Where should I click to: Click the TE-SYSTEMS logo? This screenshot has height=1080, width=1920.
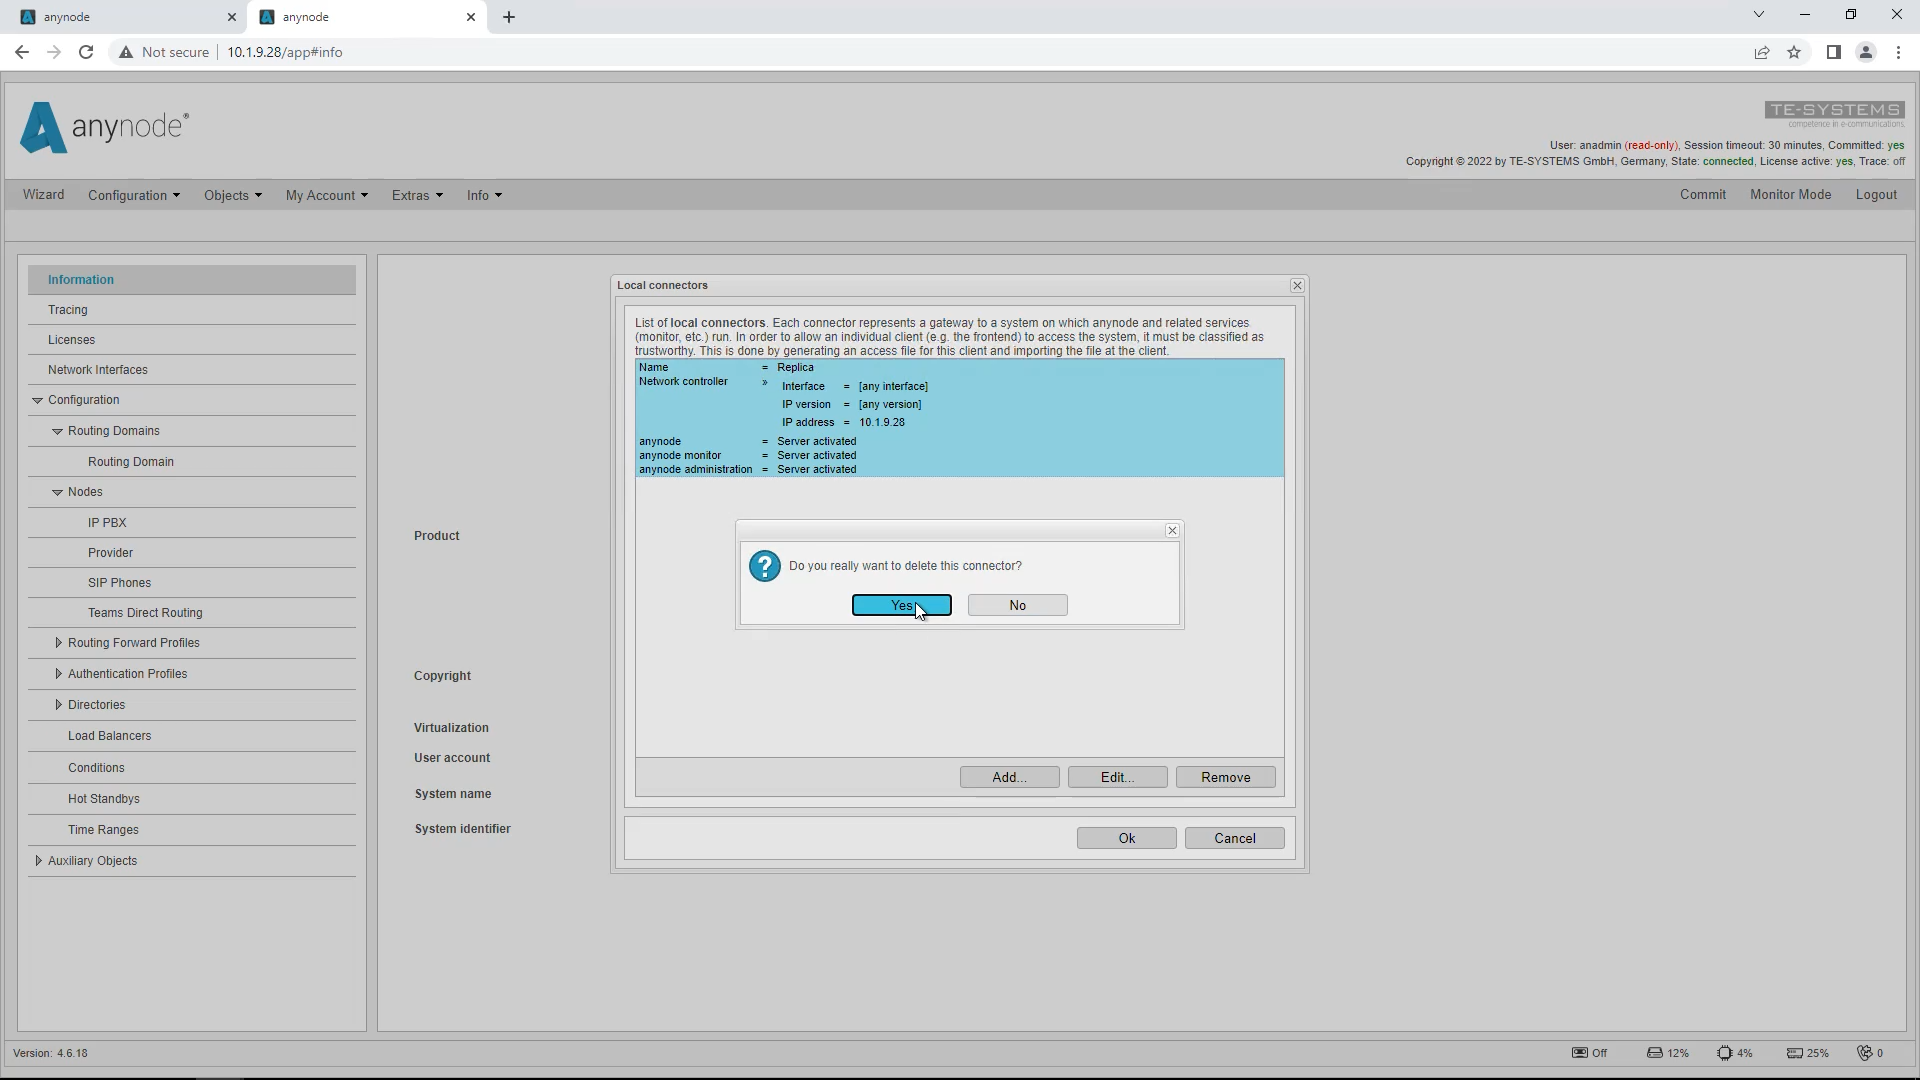(x=1834, y=113)
